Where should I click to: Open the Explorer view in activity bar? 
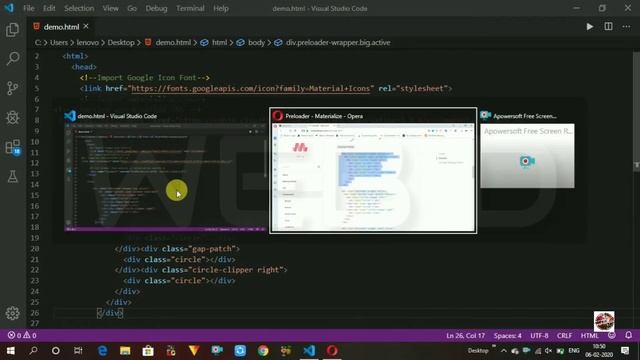(x=13, y=30)
